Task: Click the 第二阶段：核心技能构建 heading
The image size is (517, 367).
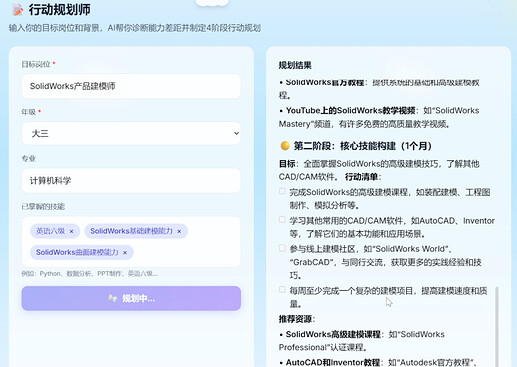Action: pyautogui.click(x=362, y=146)
